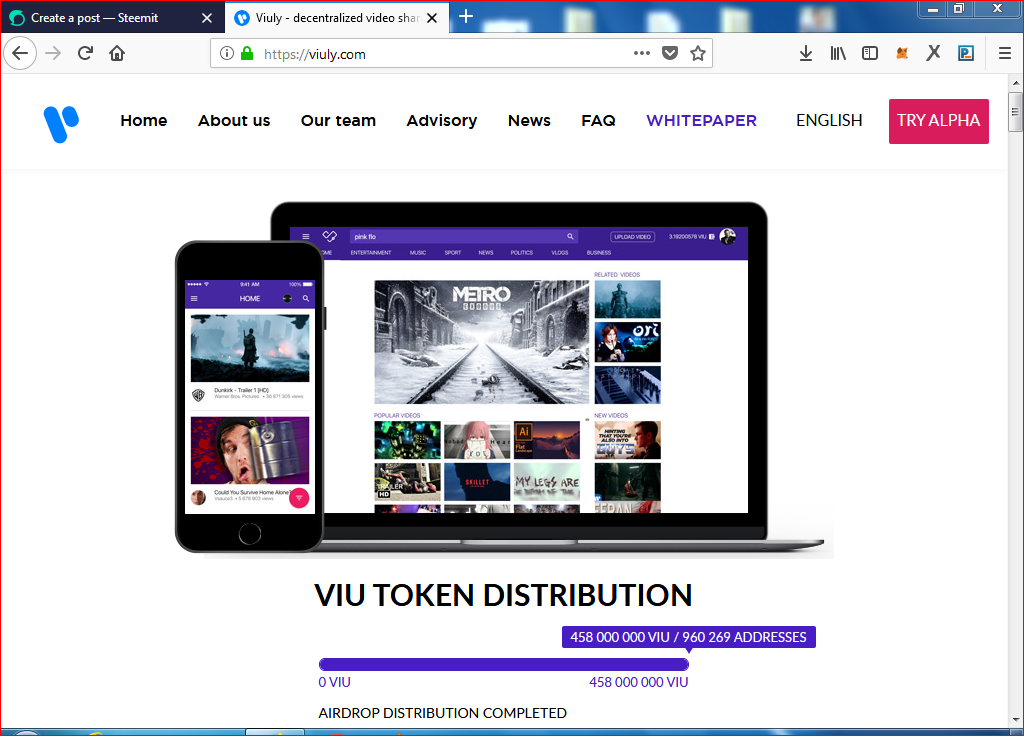Click the page scrollbar down arrow

coord(1016,720)
